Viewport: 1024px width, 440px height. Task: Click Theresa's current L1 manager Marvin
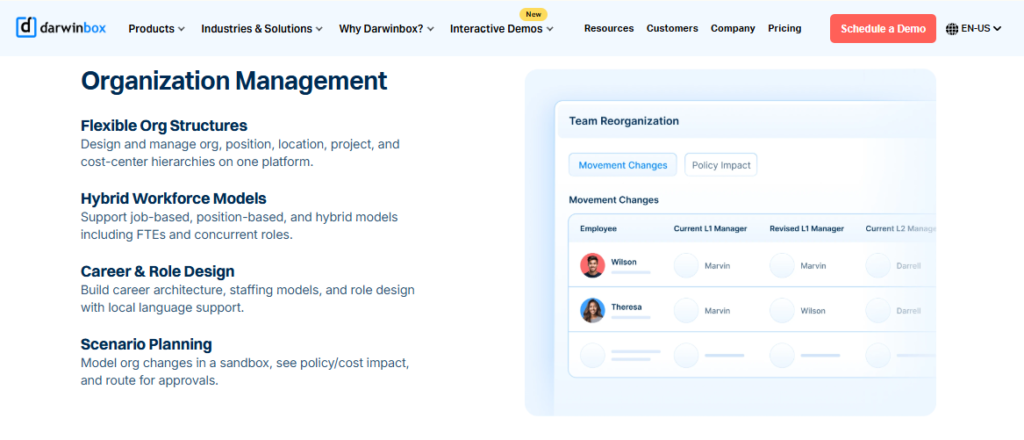tap(717, 311)
